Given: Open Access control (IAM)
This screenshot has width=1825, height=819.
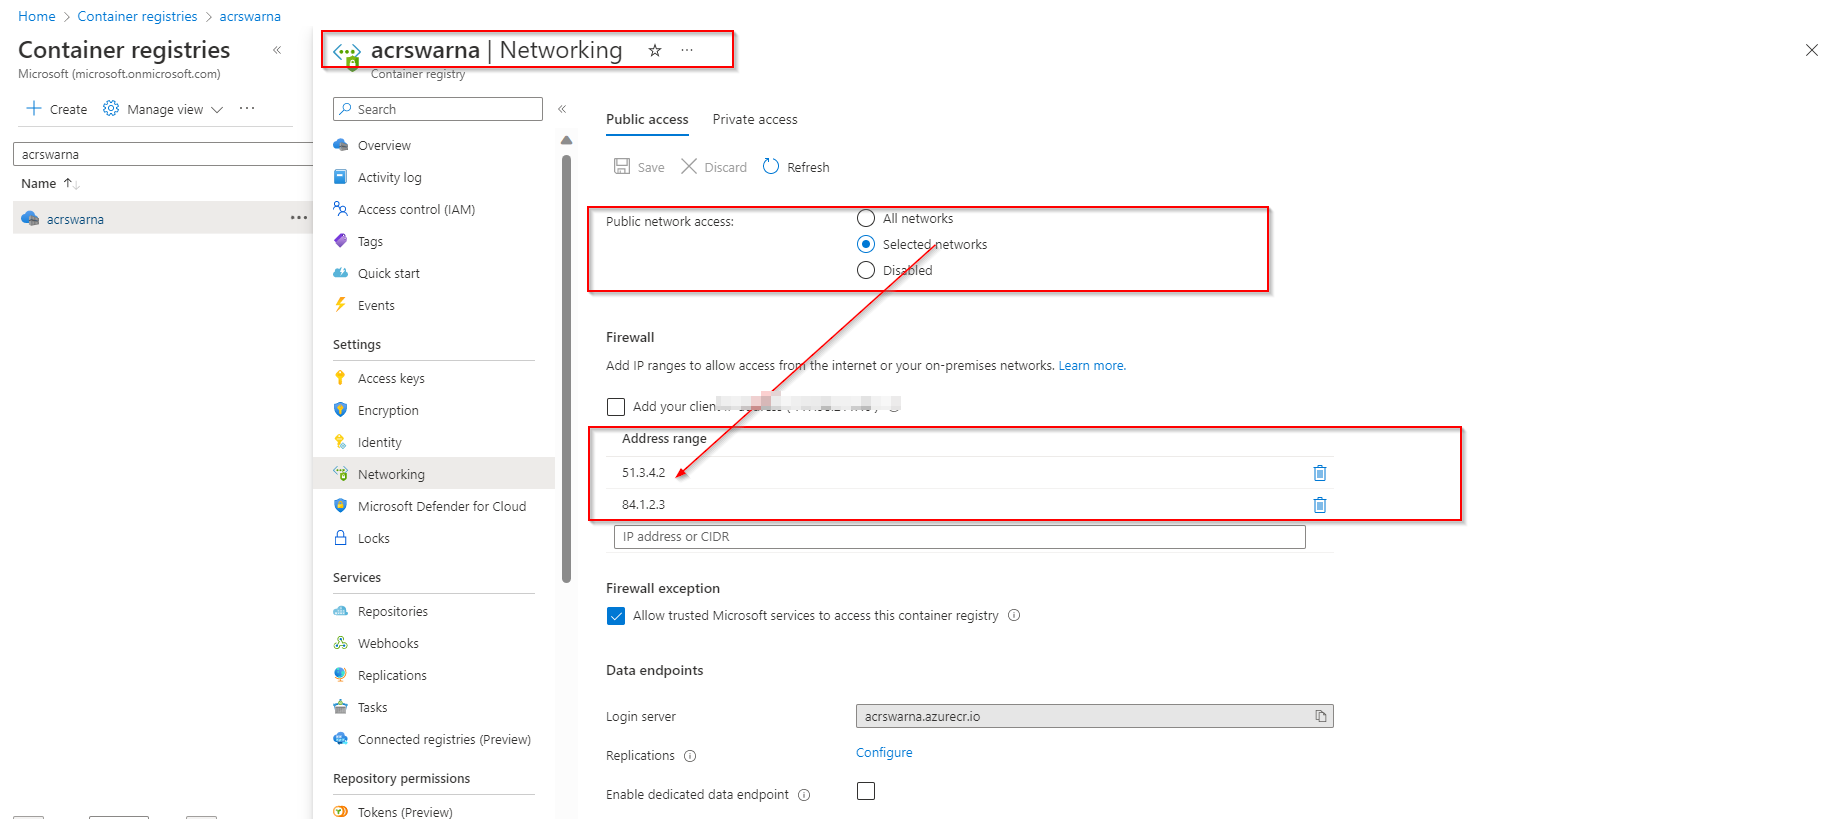Looking at the screenshot, I should pos(416,209).
